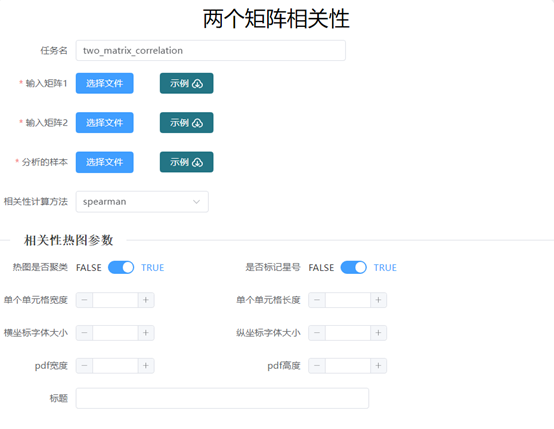
Task: Click the 标题 input box
Action: point(222,398)
